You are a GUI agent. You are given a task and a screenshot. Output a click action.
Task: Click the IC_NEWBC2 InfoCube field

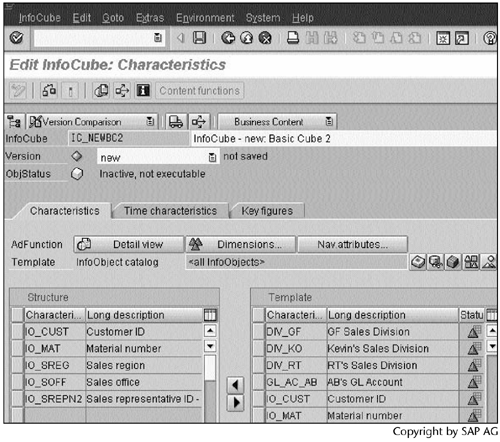tap(129, 138)
